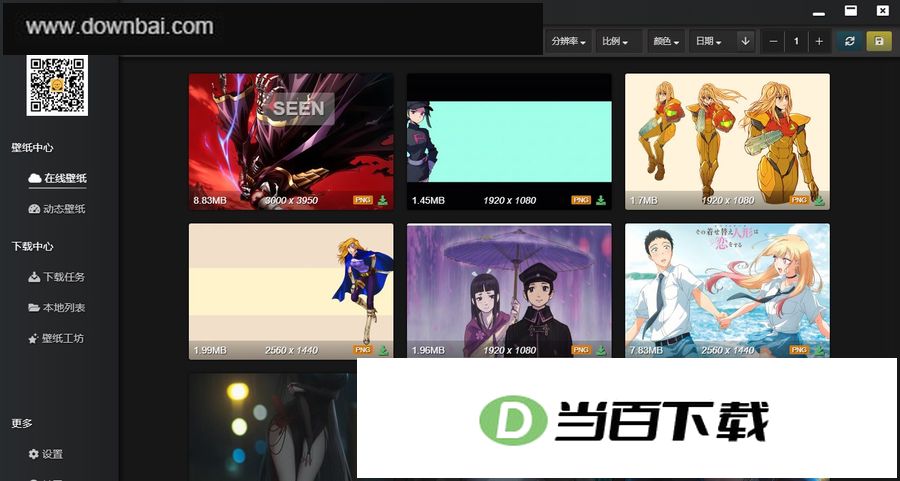
Task: Click the 8.83MB file size label
Action: coord(210,200)
